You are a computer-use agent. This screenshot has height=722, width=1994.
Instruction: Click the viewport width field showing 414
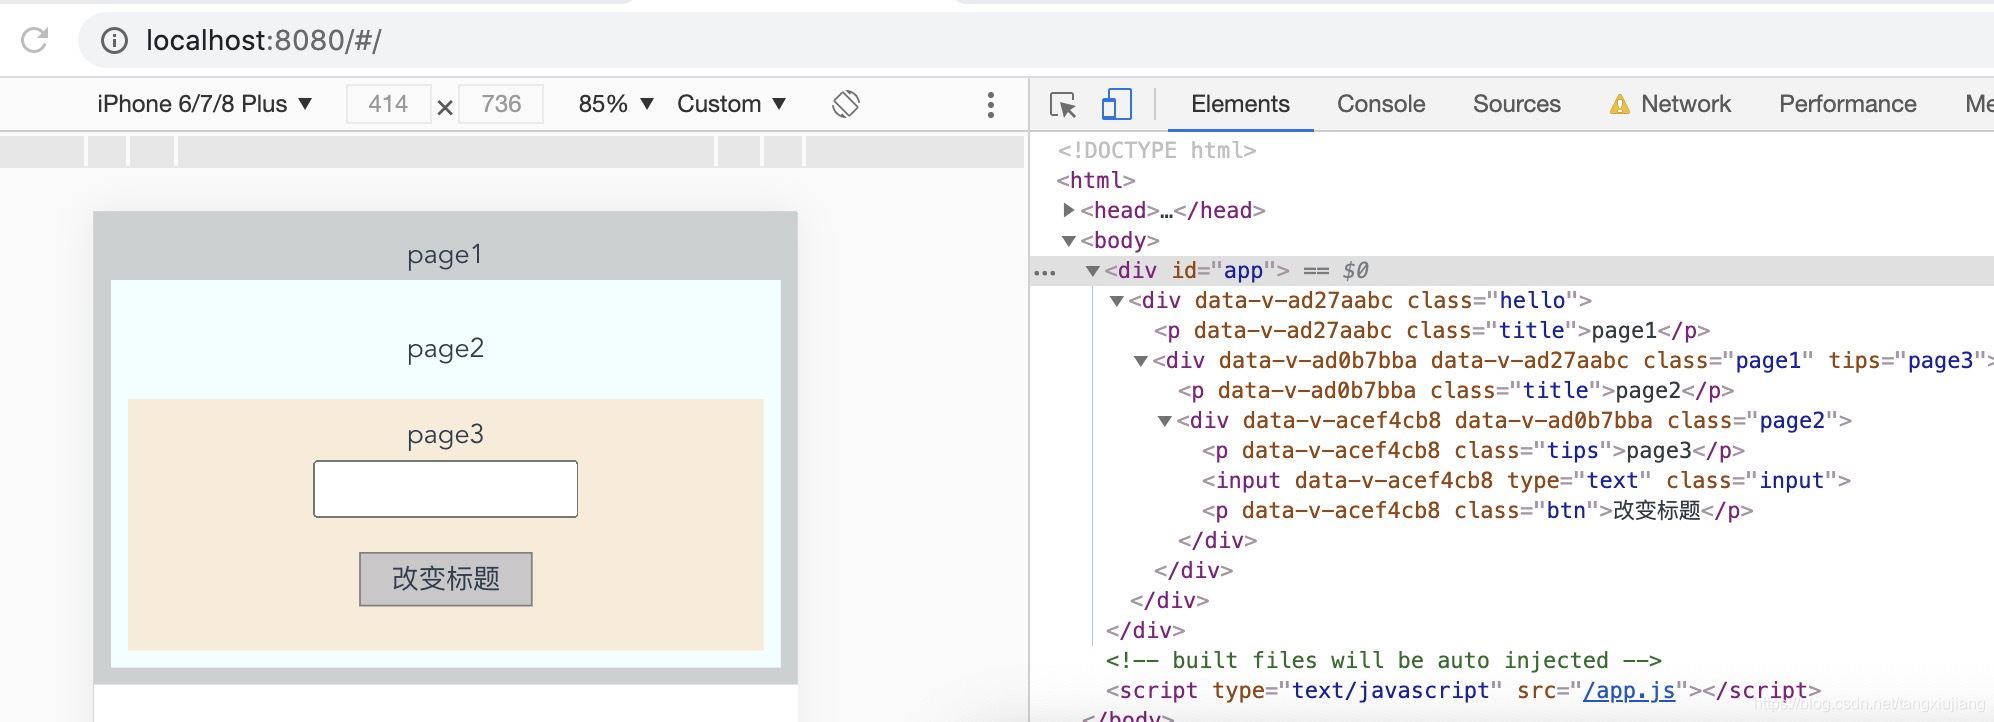tap(388, 104)
